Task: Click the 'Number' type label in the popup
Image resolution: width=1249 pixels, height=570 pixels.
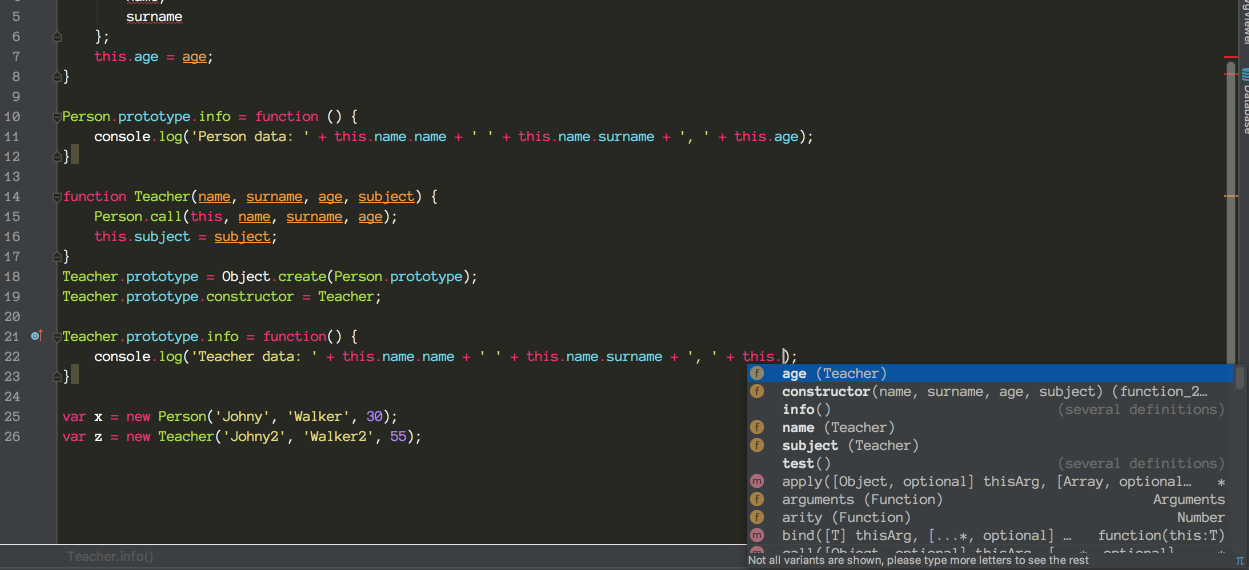Action: (x=1201, y=517)
